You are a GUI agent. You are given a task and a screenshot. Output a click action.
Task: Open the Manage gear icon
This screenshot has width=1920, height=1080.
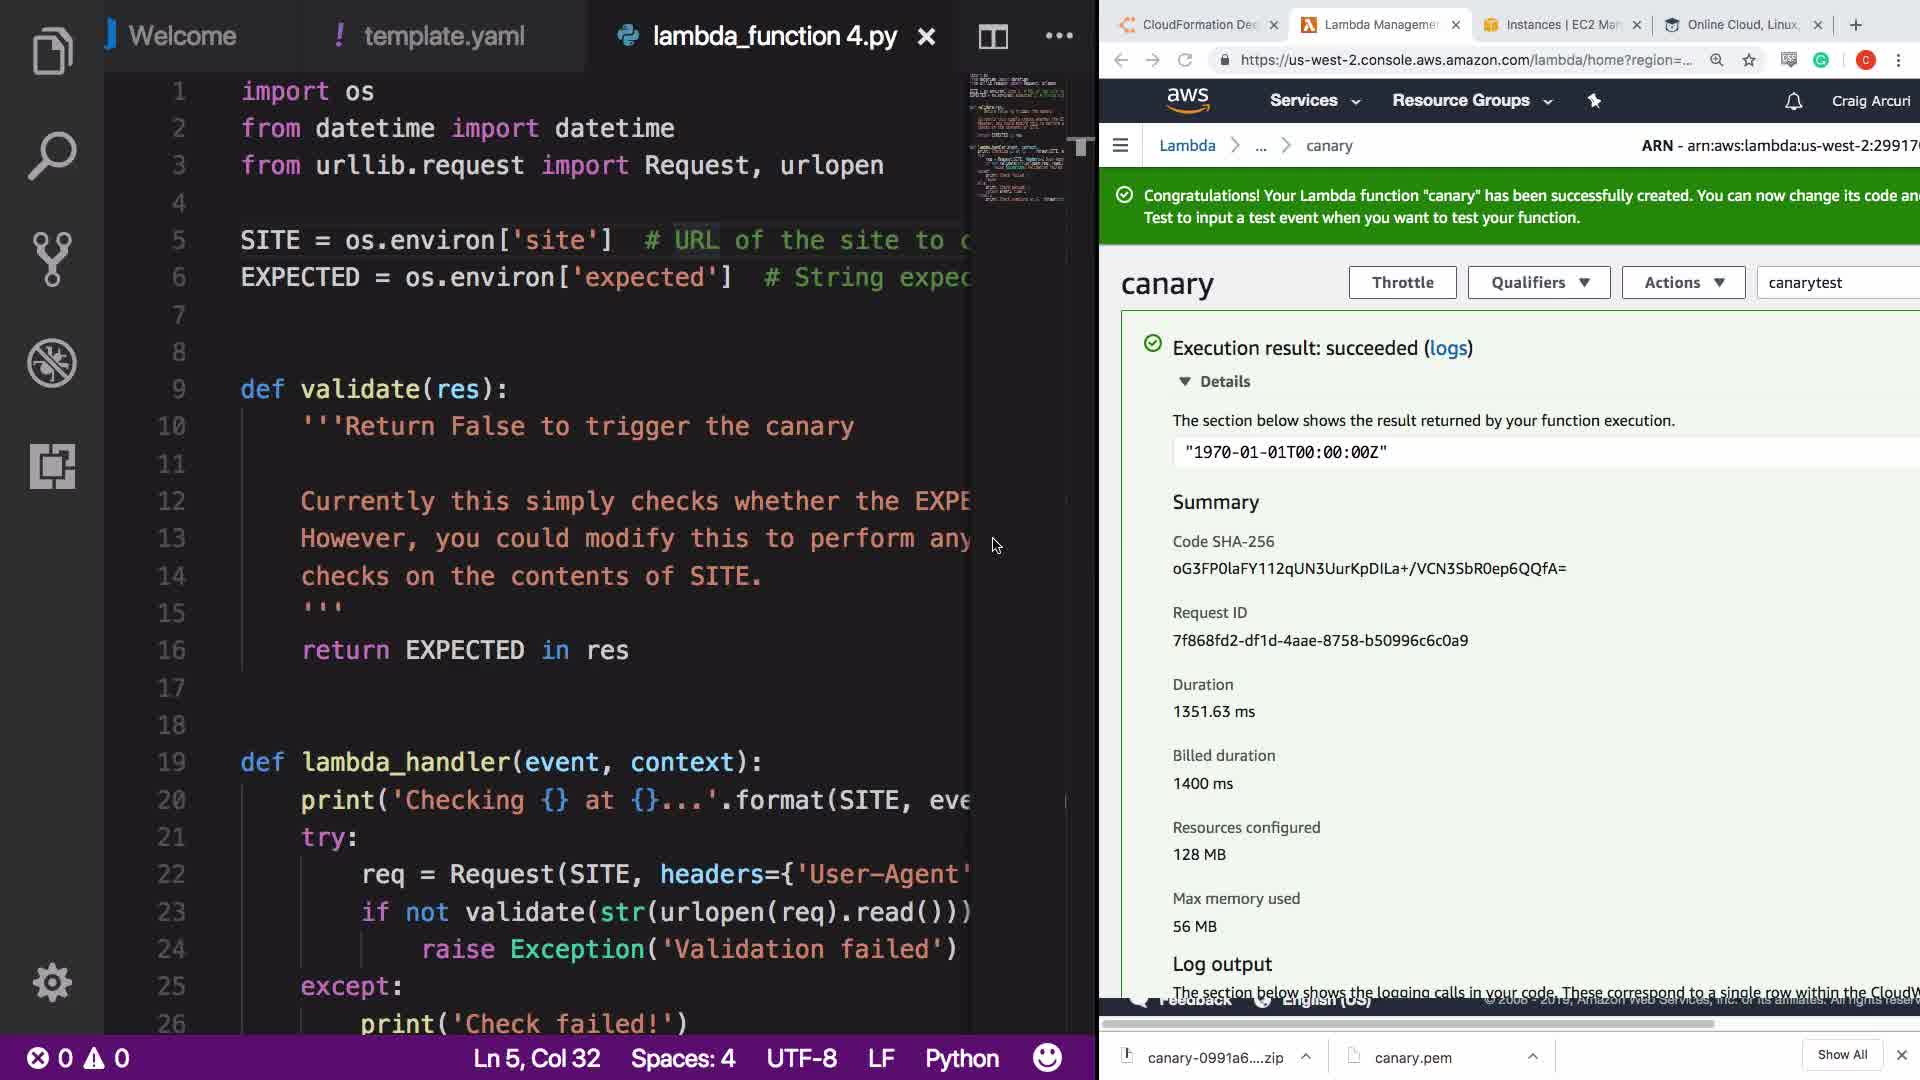(52, 983)
